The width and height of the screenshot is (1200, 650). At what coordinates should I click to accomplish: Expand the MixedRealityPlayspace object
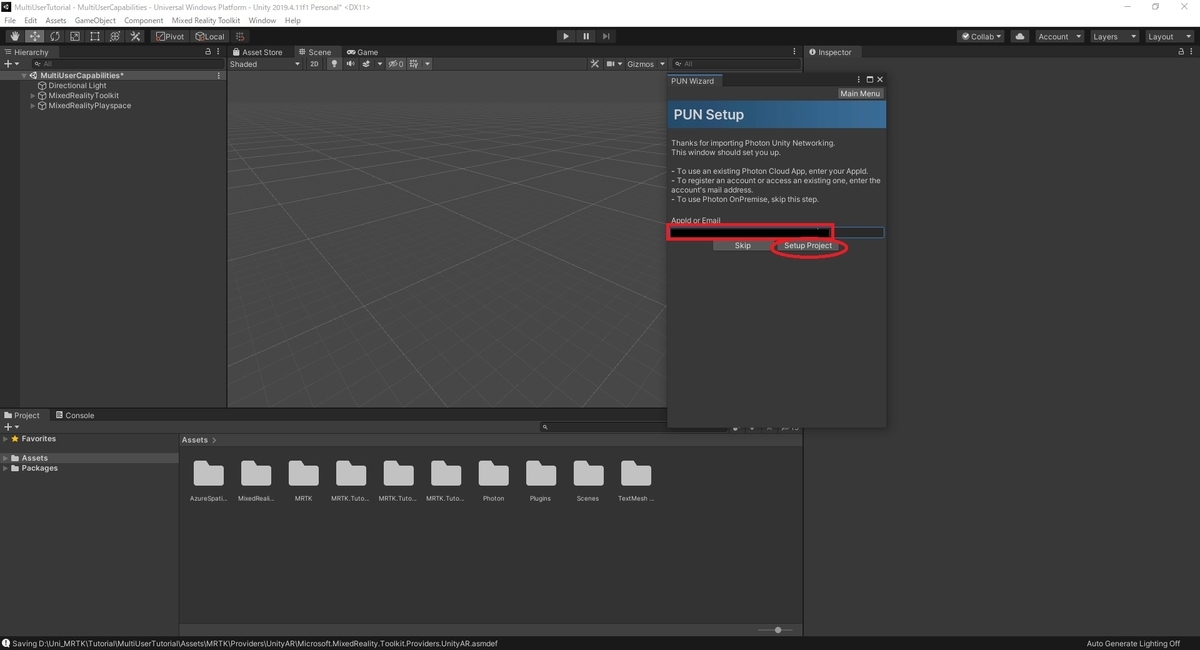point(32,106)
